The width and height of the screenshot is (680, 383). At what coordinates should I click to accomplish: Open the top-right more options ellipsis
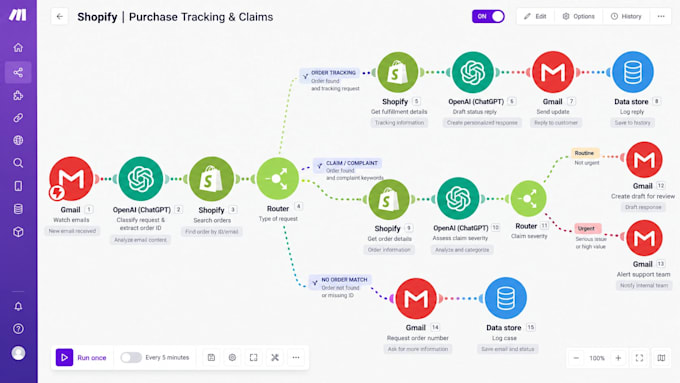click(x=661, y=16)
